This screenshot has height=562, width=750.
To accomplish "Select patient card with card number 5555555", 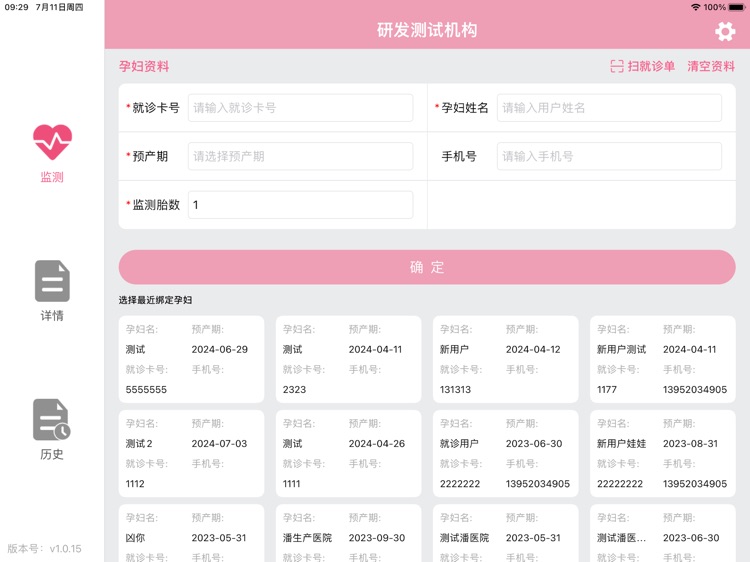I will click(191, 359).
